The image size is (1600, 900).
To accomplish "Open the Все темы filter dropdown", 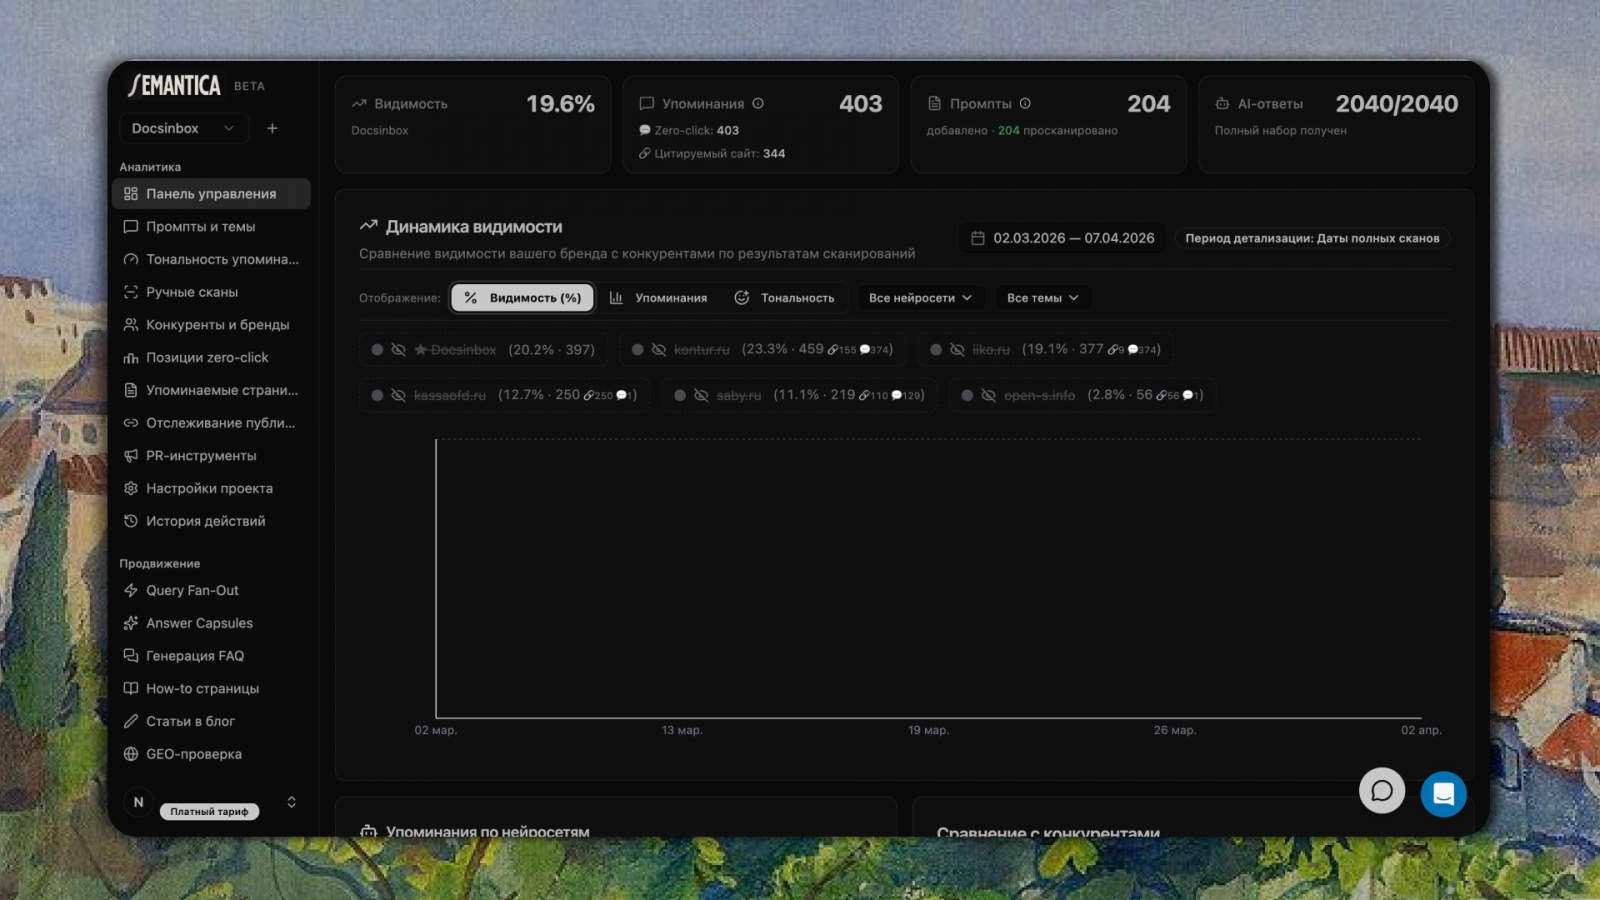I will (1042, 298).
